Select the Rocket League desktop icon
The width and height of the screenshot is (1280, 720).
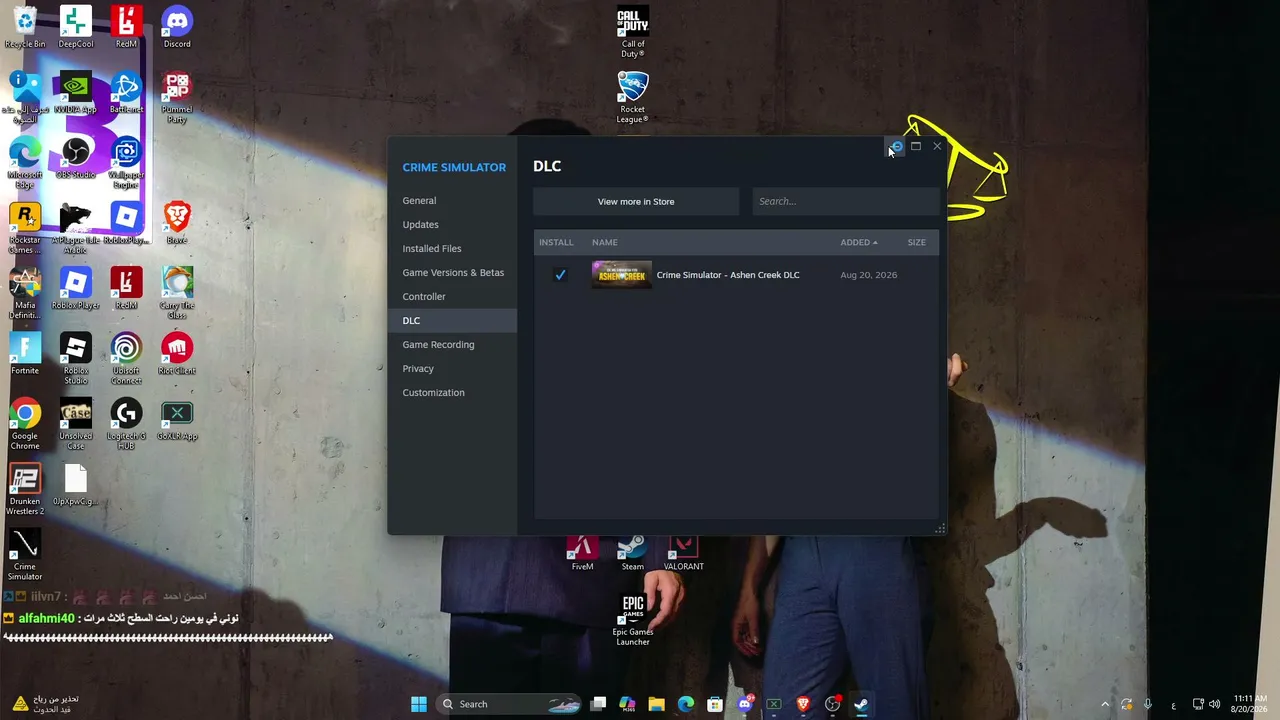(x=633, y=98)
